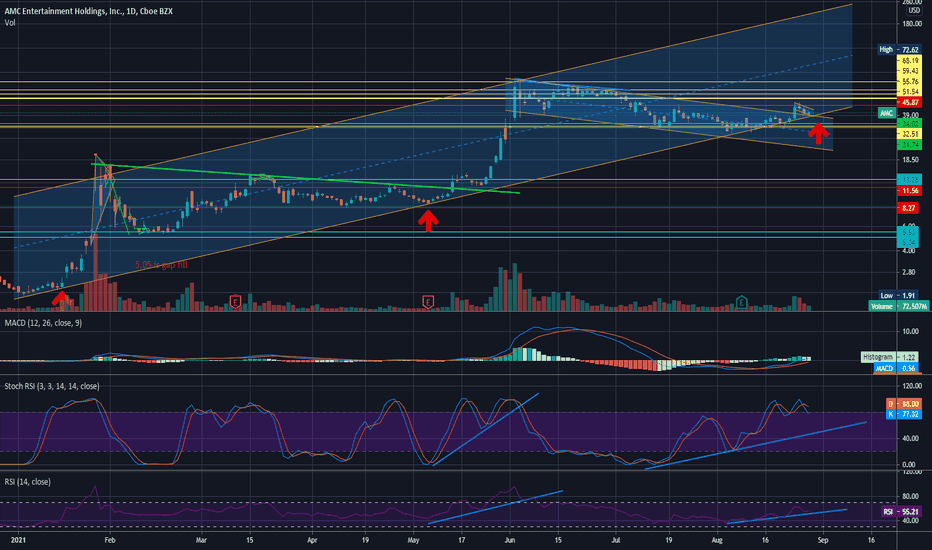932x550 pixels.
Task: Click the 10.00 value on MACD axis
Action: point(911,331)
